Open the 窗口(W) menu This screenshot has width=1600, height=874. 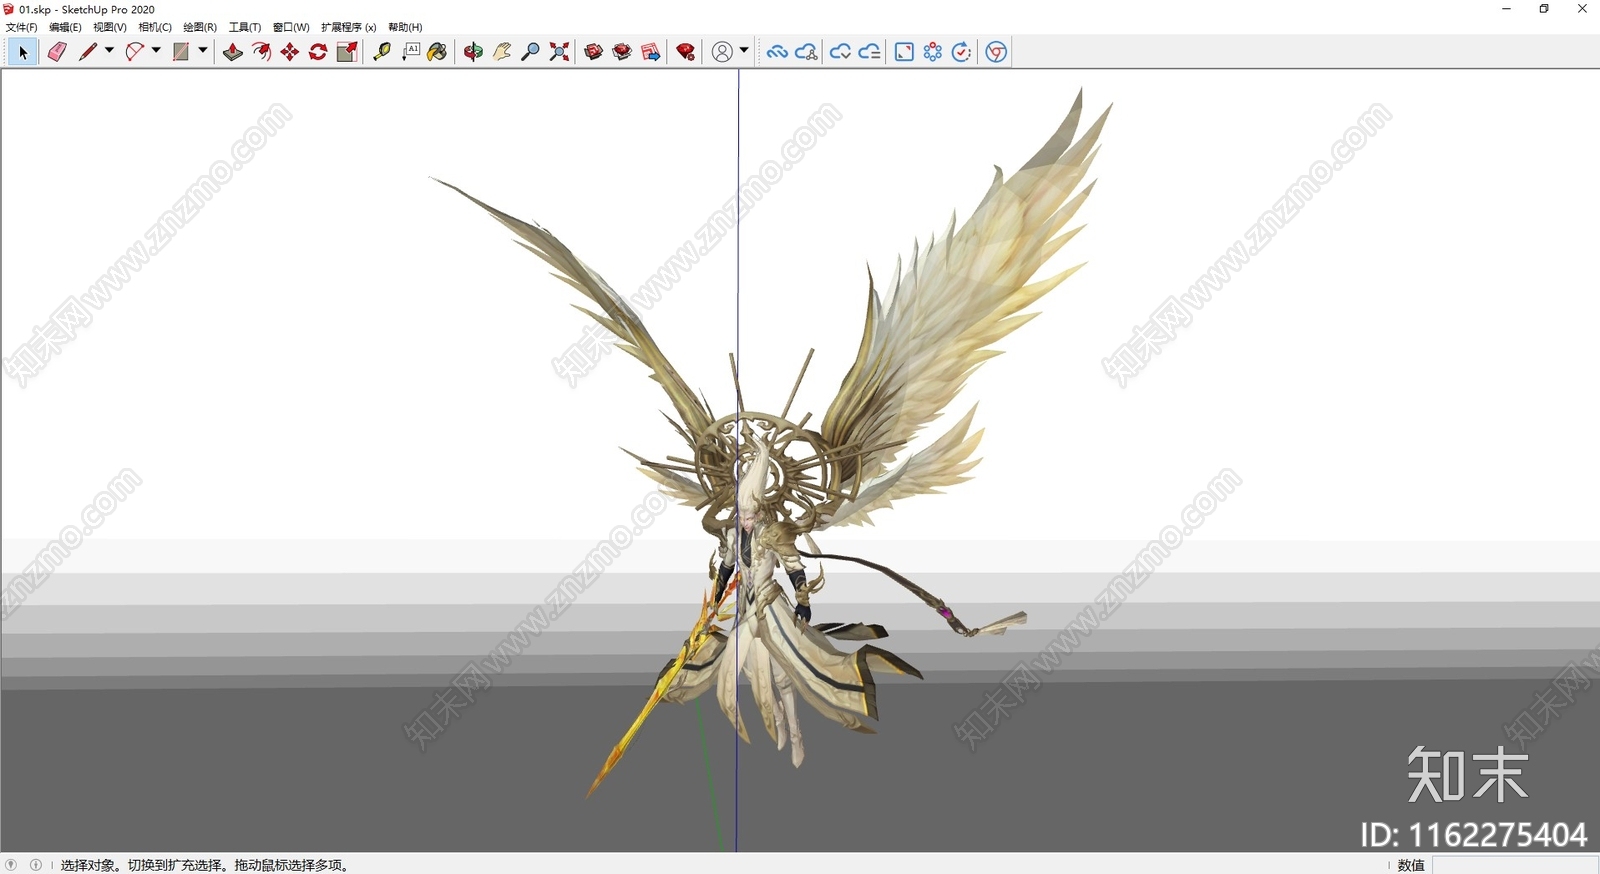[x=291, y=27]
